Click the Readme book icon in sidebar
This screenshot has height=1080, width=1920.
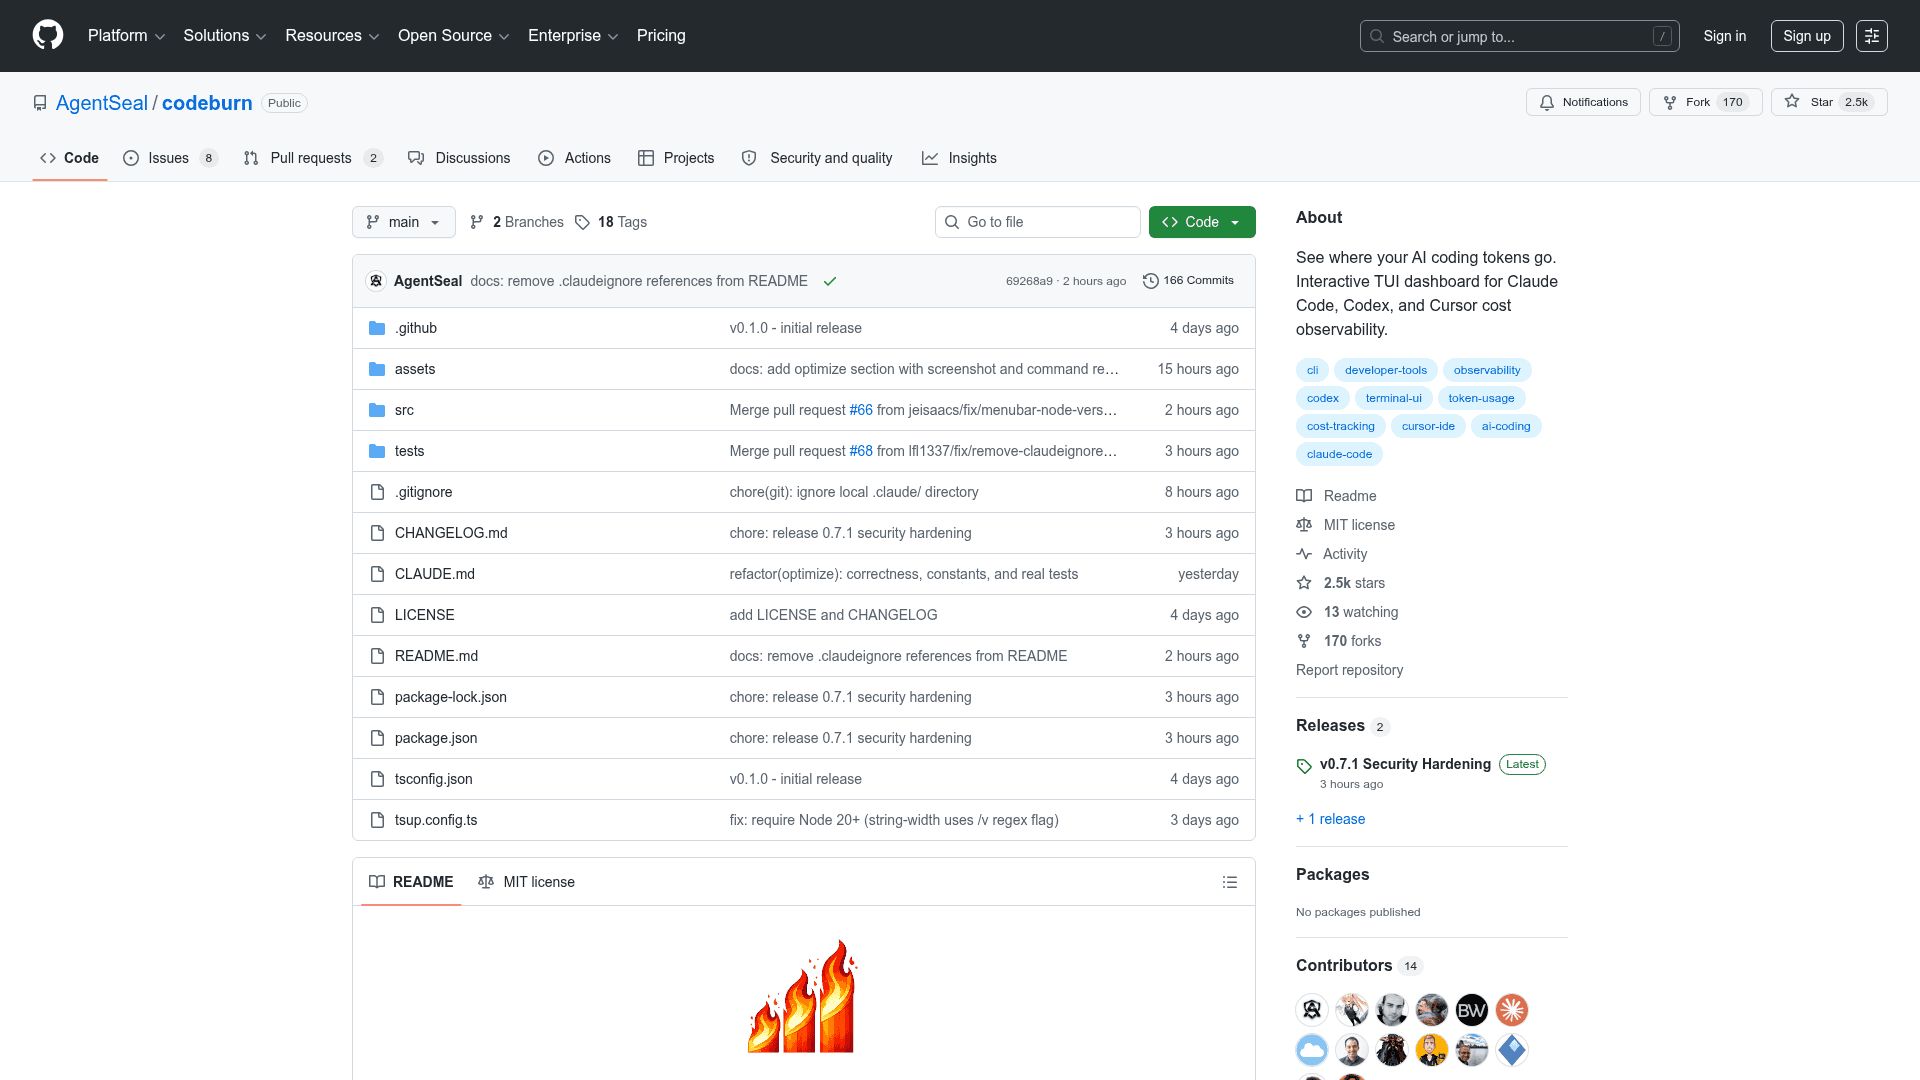click(1304, 496)
